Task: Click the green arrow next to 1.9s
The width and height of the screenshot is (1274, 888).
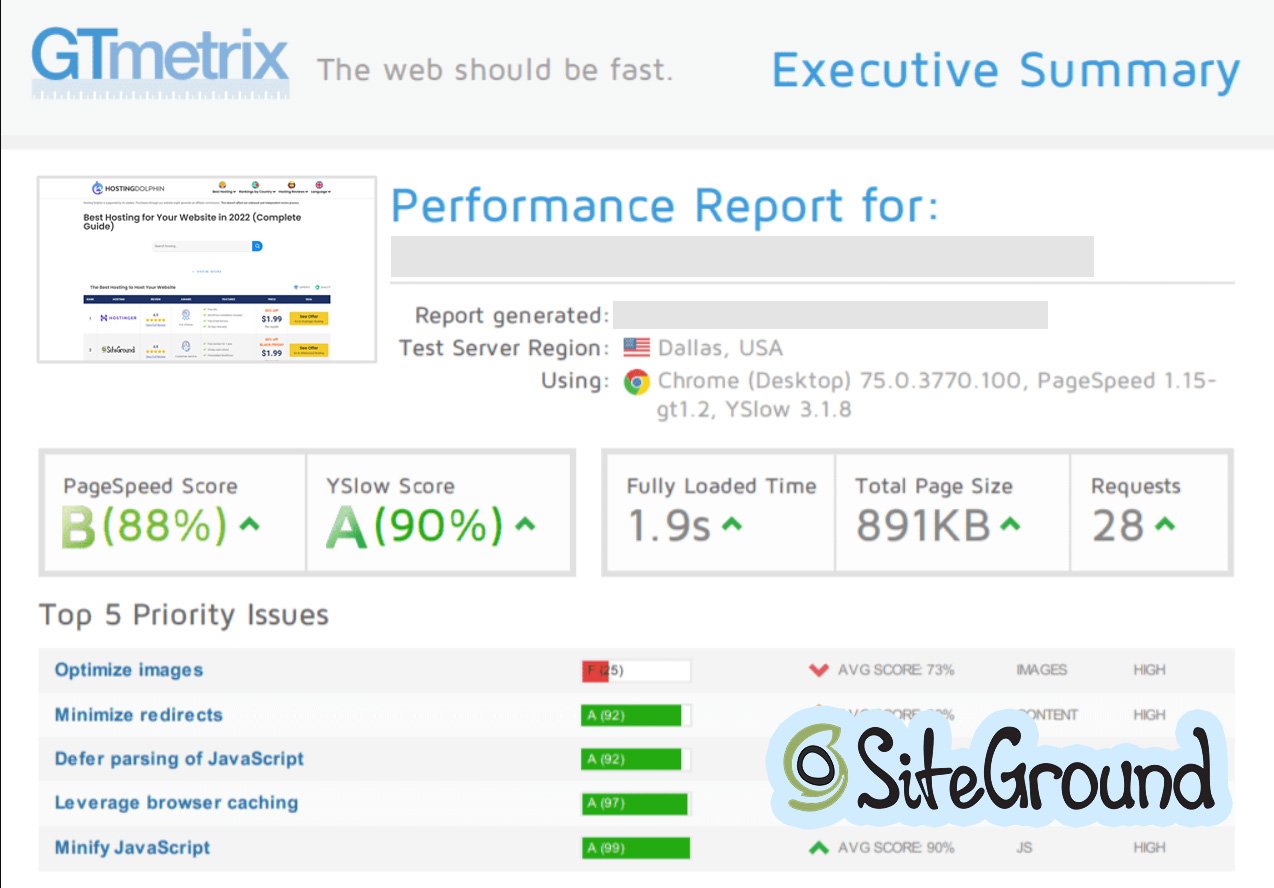Action: (x=732, y=523)
